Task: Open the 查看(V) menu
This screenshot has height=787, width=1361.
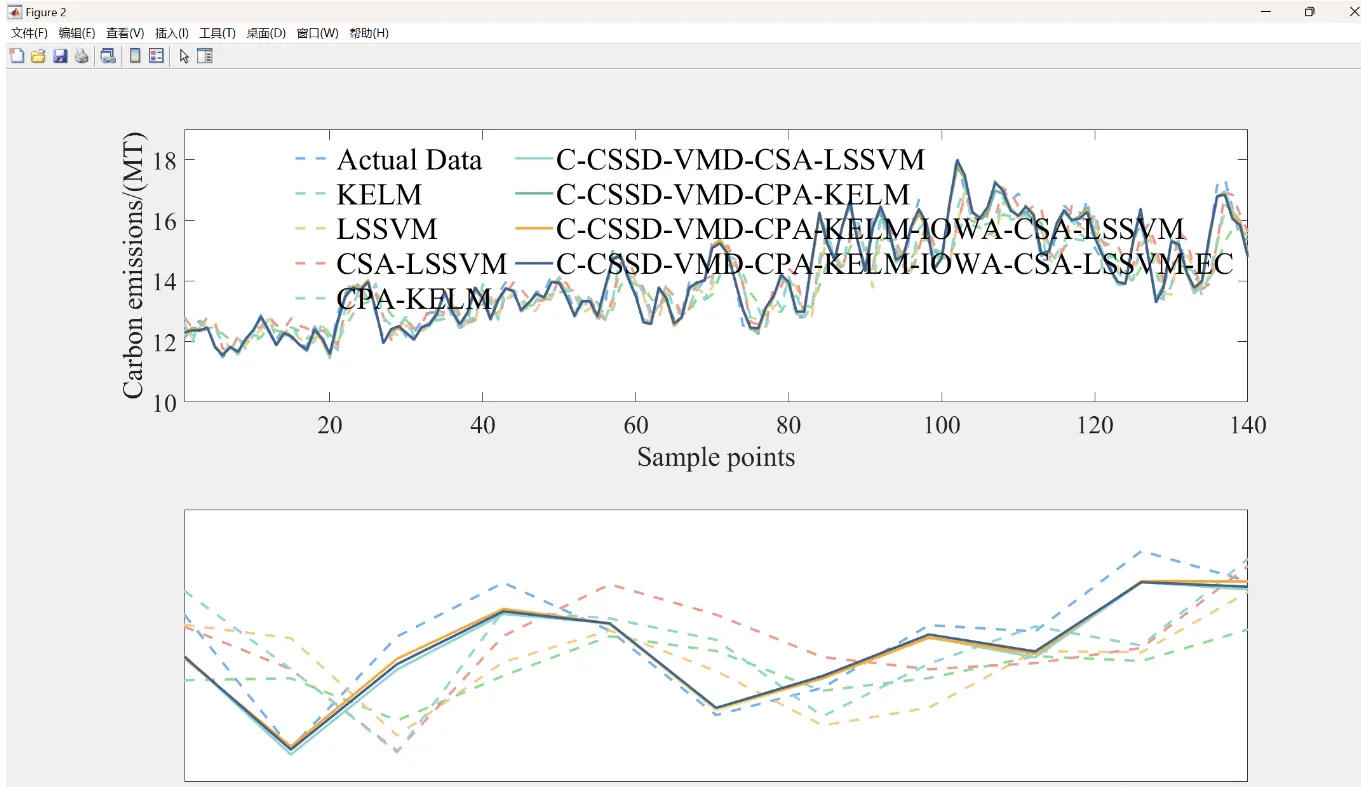Action: 125,33
